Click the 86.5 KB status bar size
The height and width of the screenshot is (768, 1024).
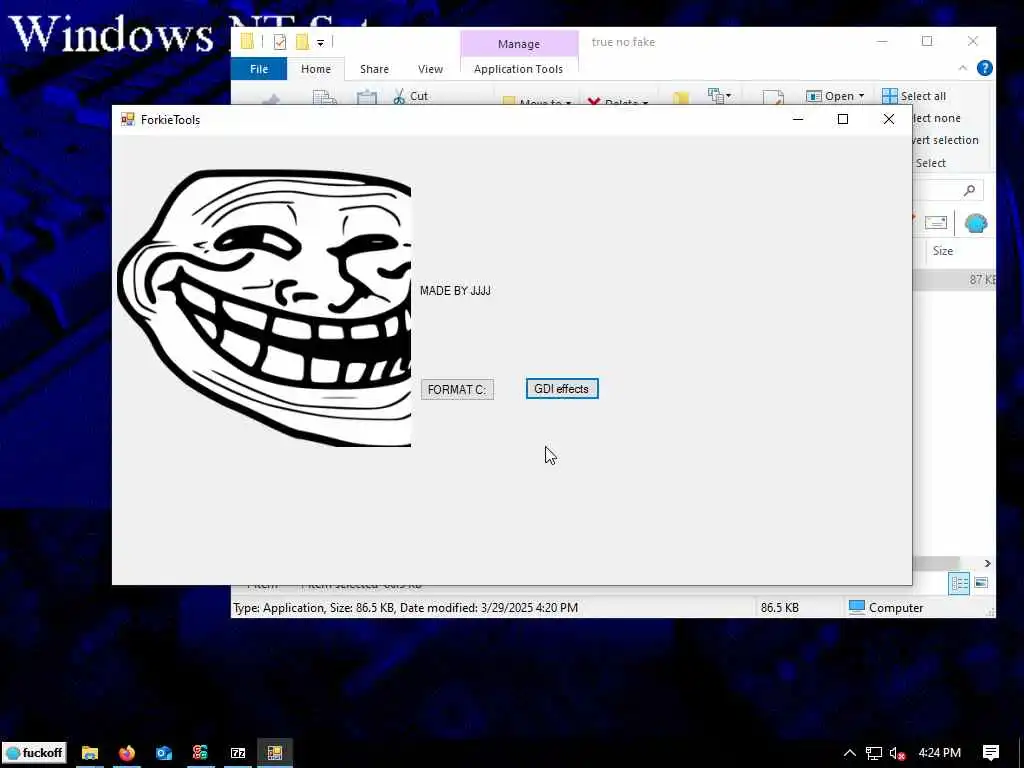(x=780, y=608)
